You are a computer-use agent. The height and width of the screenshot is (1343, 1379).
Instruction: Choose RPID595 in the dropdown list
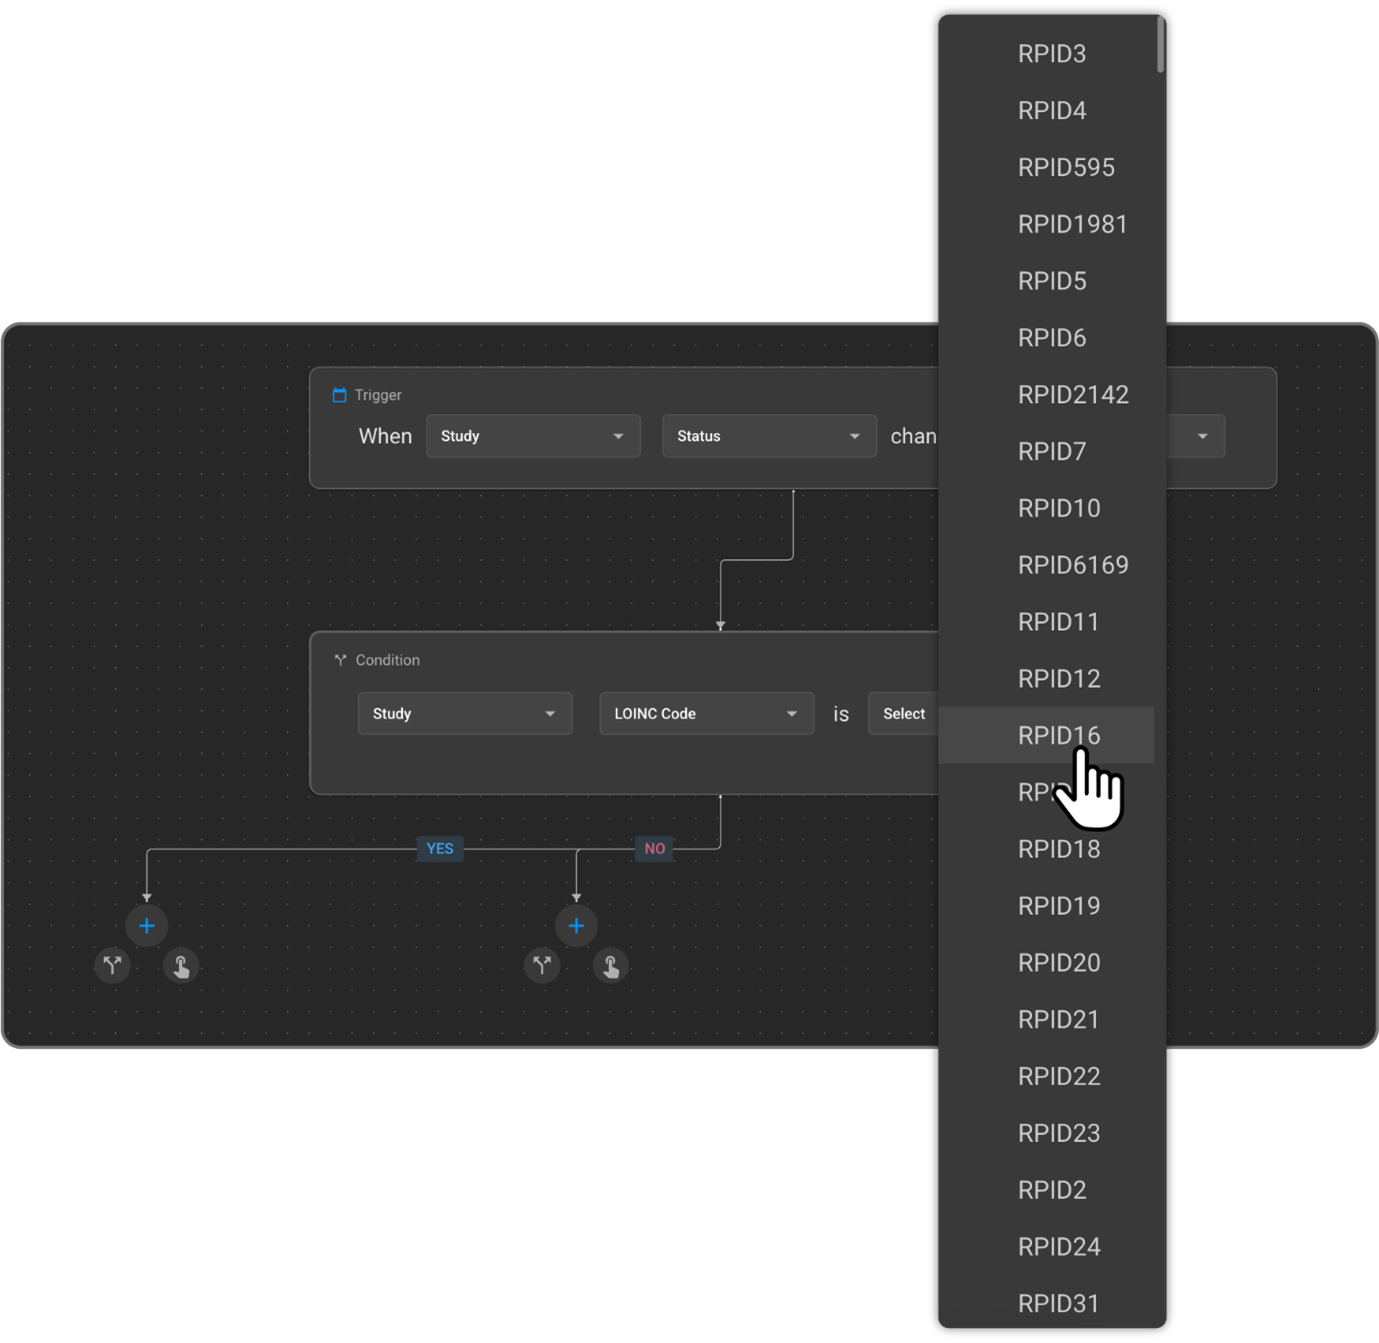point(1066,168)
